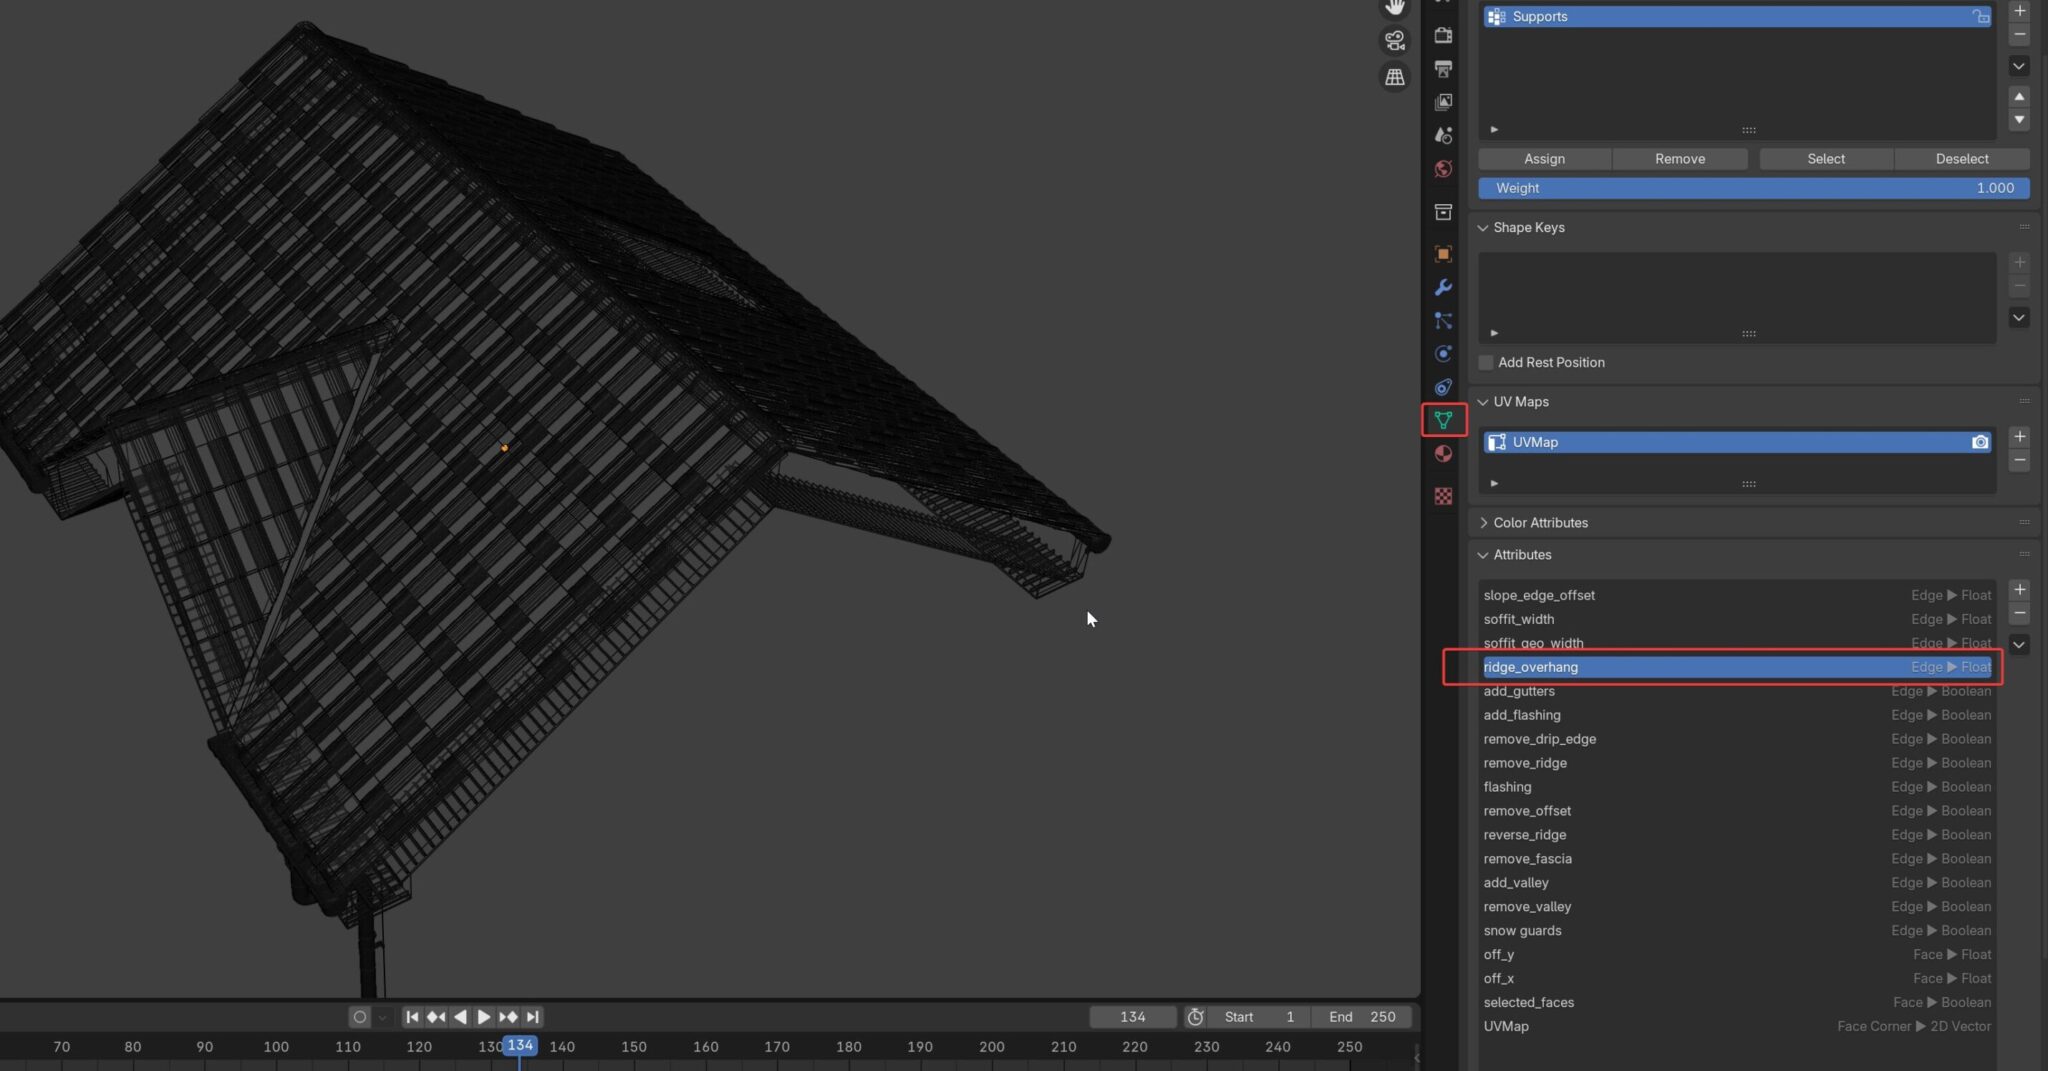
Task: Toggle UVMap active render camera icon
Action: (x=1979, y=442)
